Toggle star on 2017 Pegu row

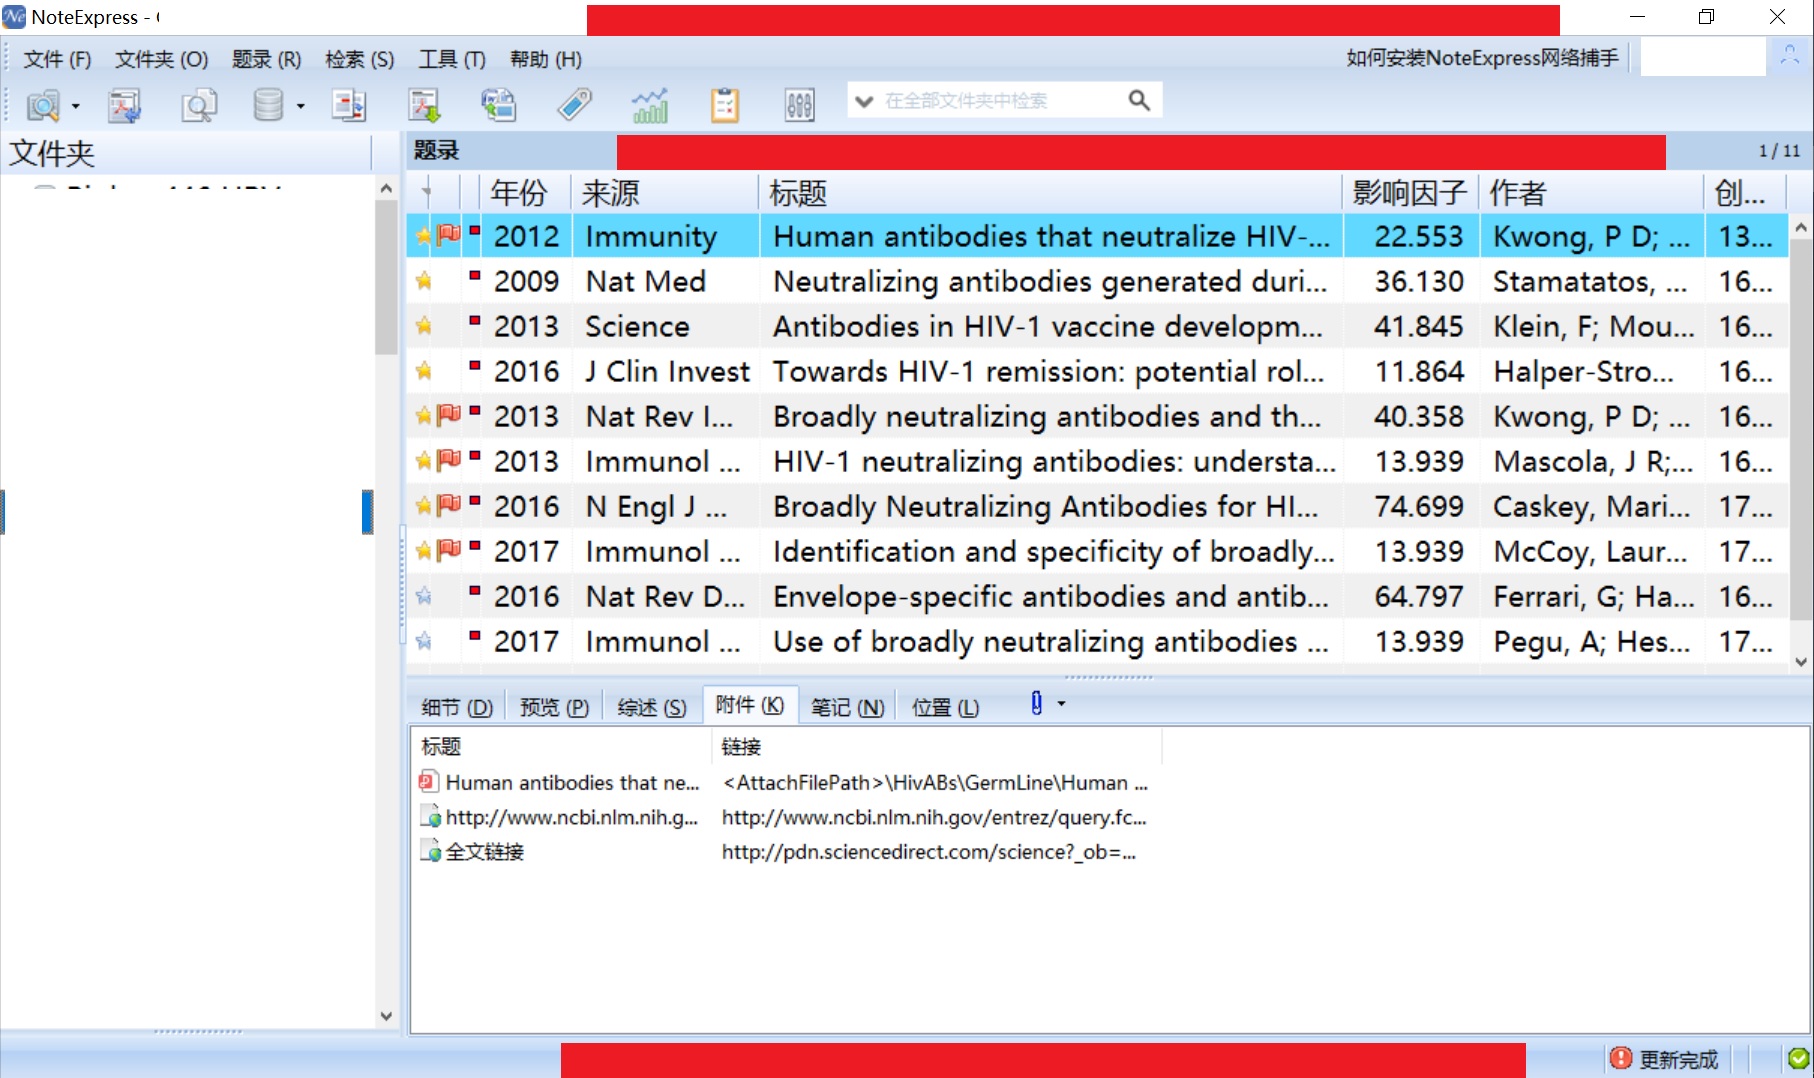424,641
